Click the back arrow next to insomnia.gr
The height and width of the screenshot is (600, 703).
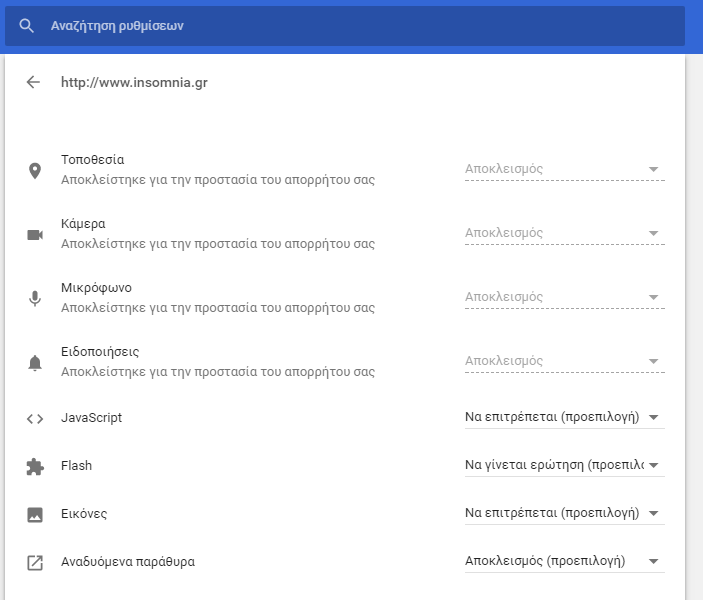33,82
